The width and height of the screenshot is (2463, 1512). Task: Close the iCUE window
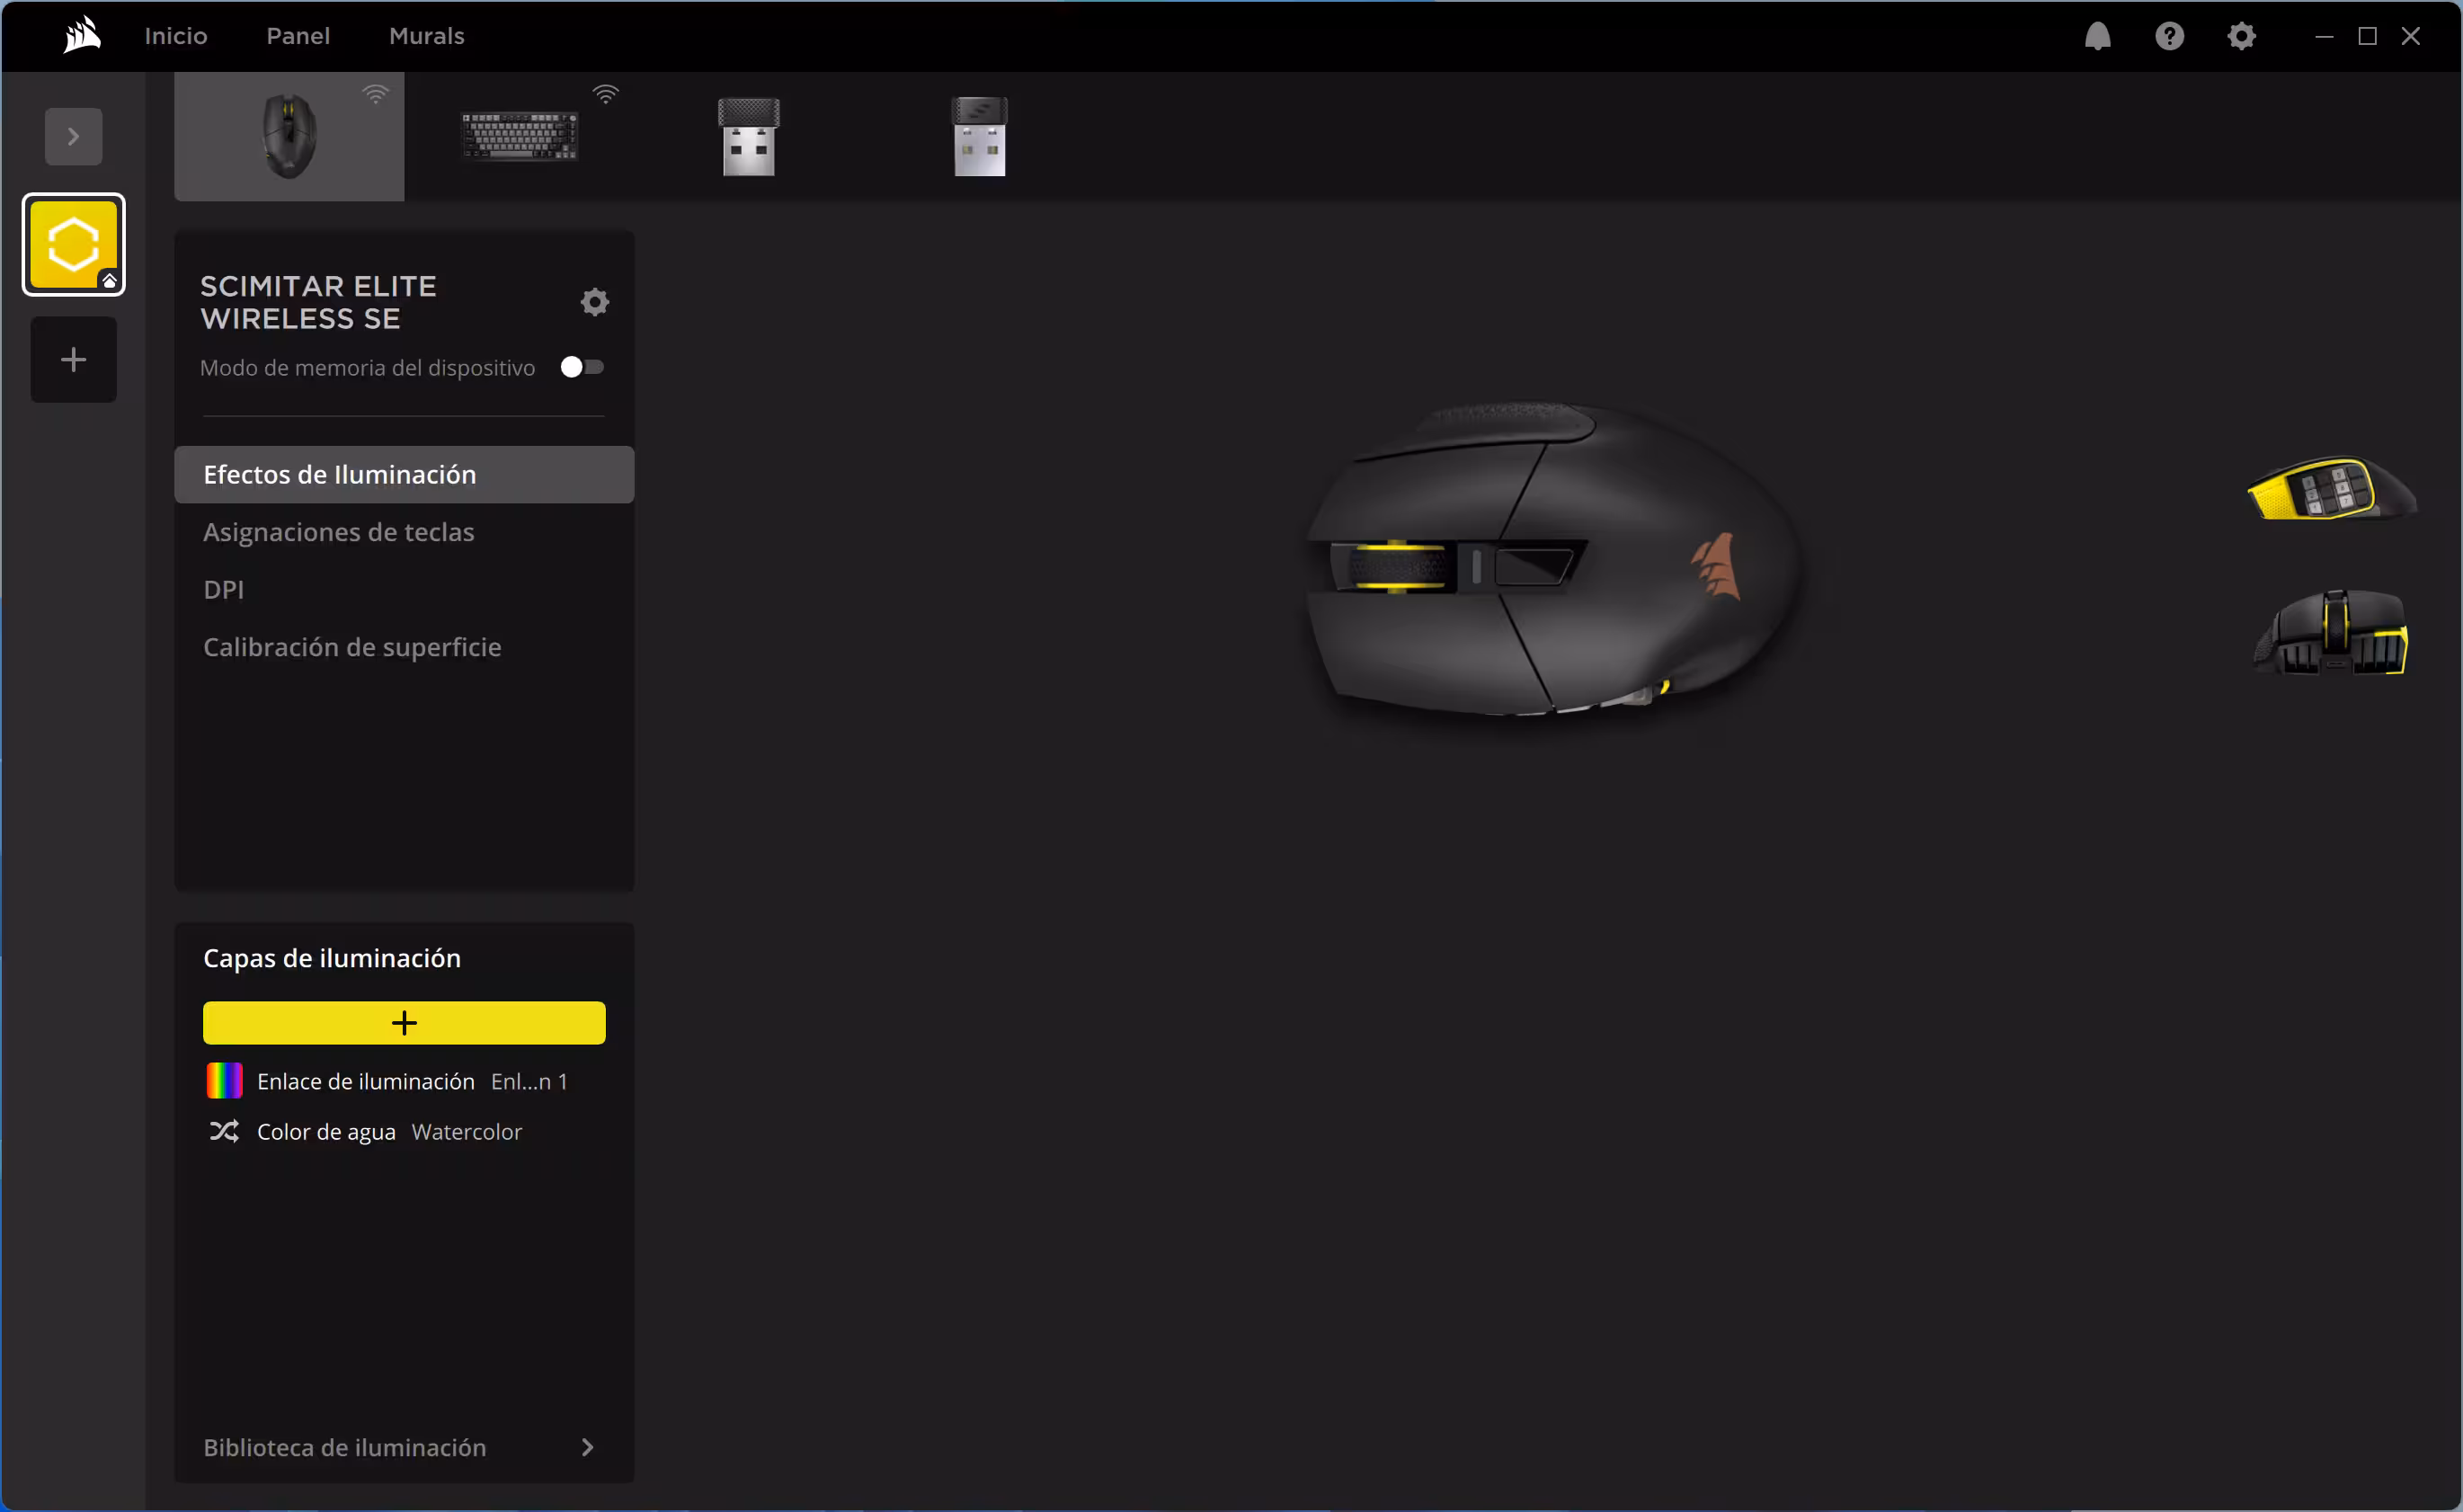(x=2411, y=36)
